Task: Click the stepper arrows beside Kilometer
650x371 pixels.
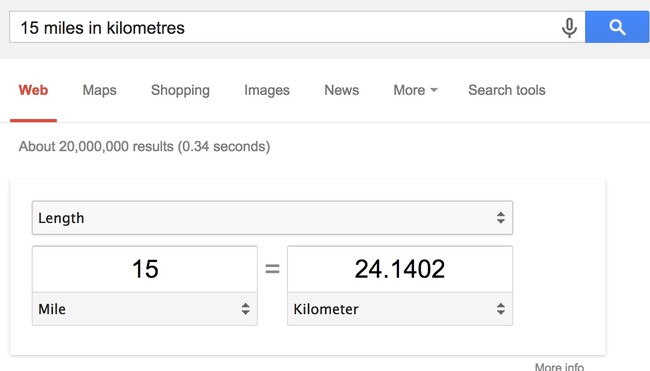Action: tap(501, 309)
